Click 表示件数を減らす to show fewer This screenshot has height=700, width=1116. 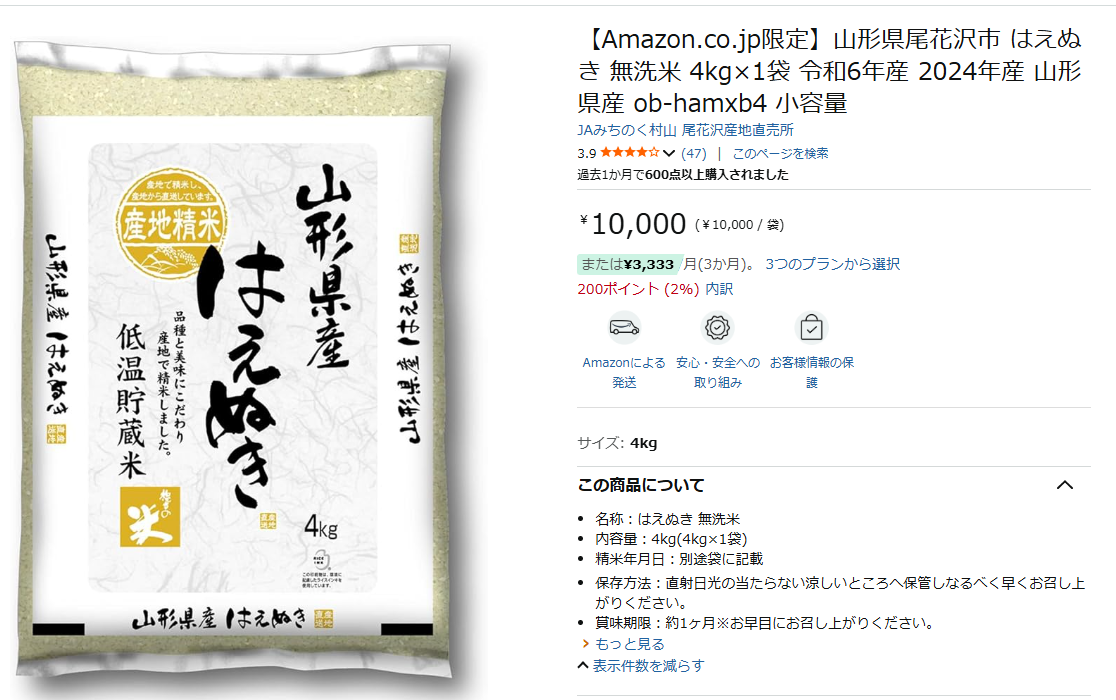pos(648,666)
